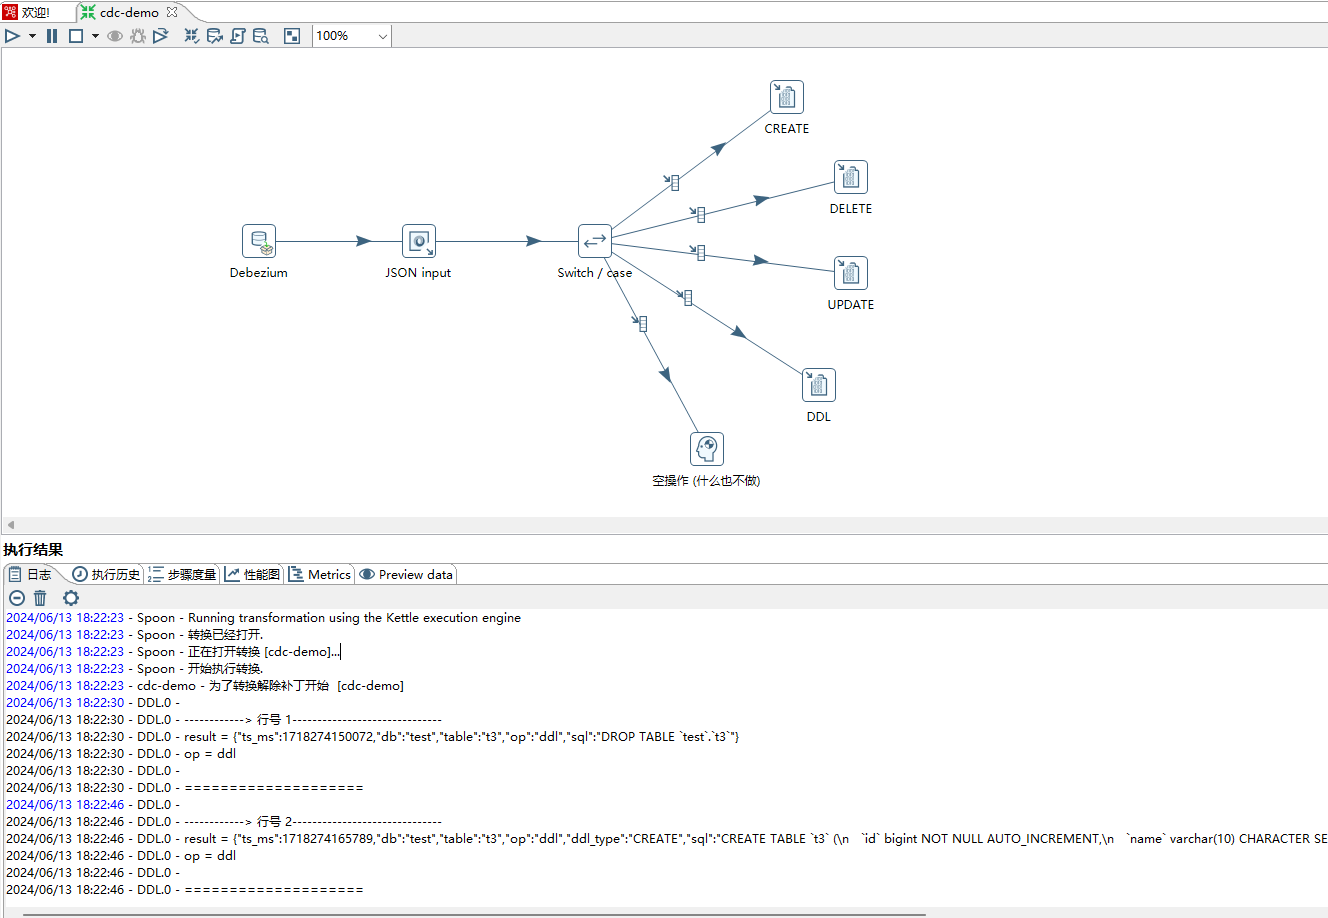
Task: Open the 100% zoom level combo box
Action: point(351,36)
